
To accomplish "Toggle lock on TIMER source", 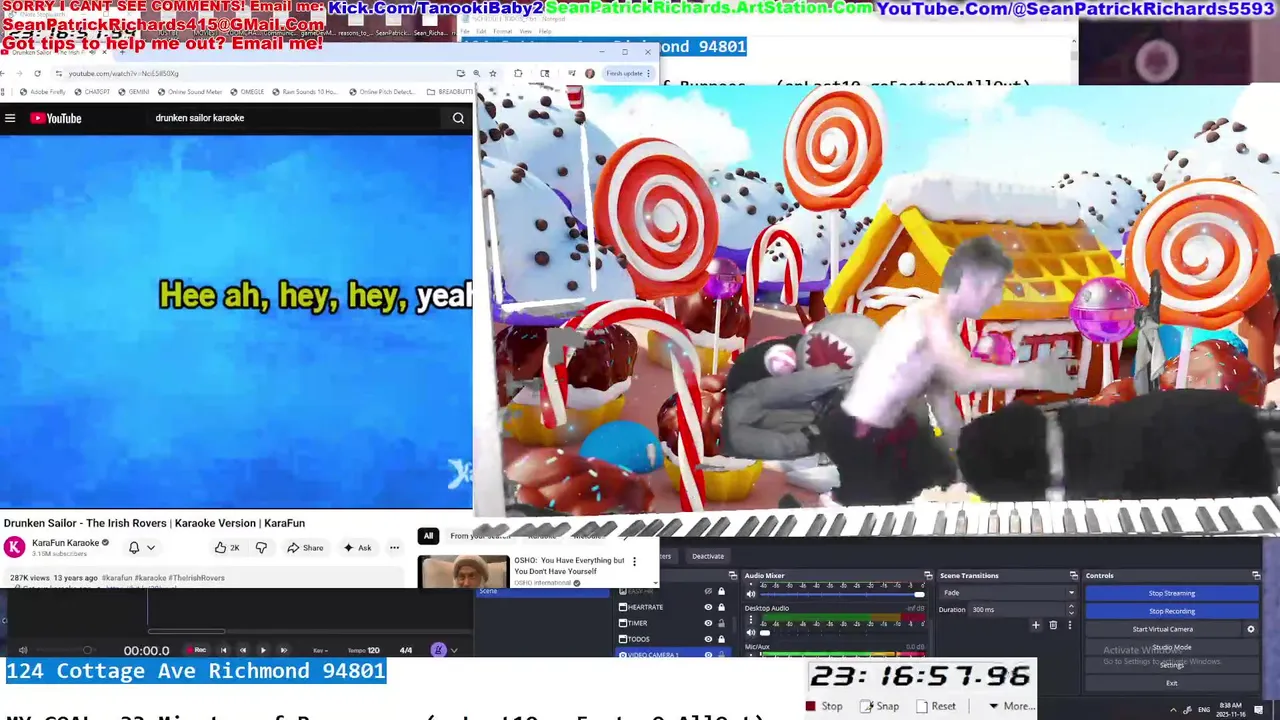I will pyautogui.click(x=721, y=623).
